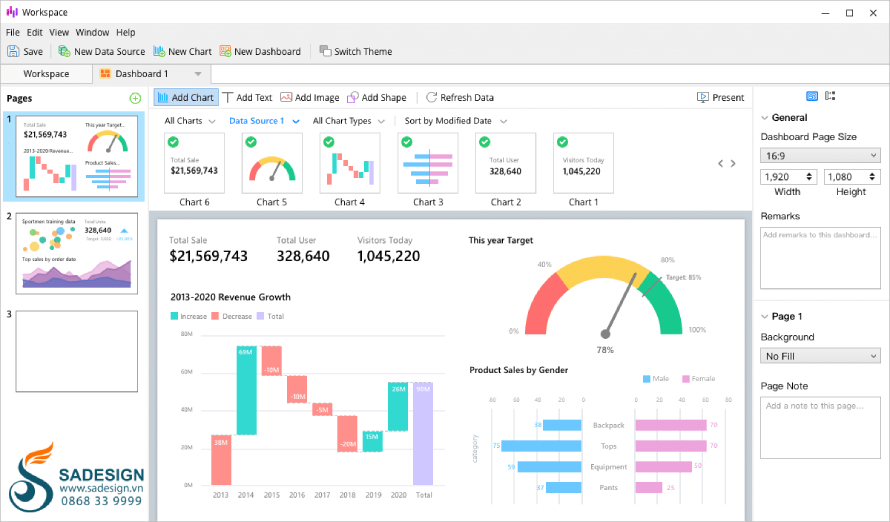Collapse the General section
The width and height of the screenshot is (890, 522).
[x=764, y=118]
